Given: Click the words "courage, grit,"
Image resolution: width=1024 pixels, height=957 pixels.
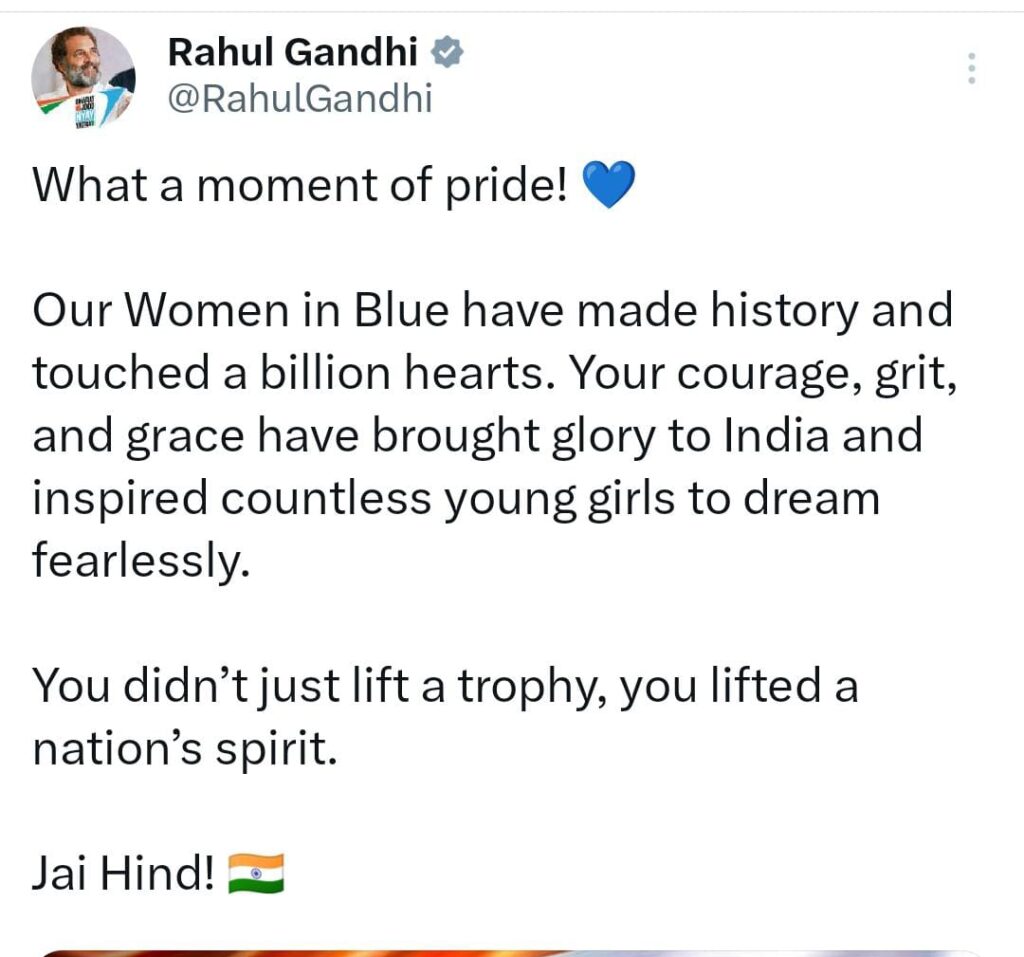Looking at the screenshot, I should point(817,374).
